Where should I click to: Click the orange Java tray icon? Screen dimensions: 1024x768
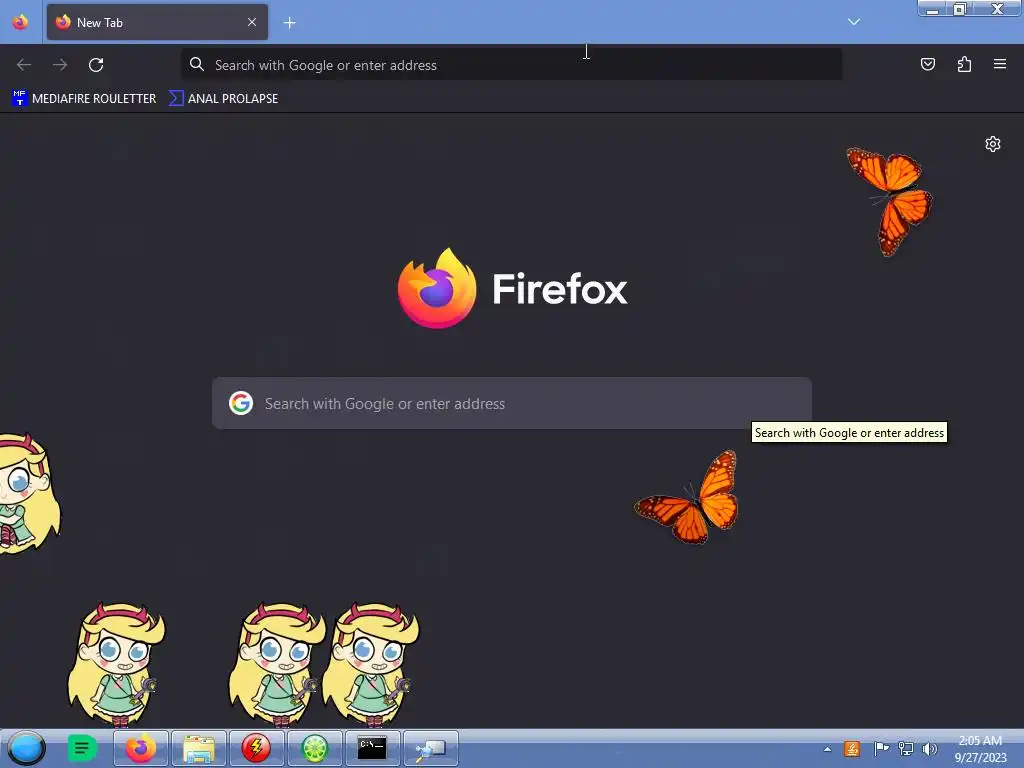tap(852, 748)
